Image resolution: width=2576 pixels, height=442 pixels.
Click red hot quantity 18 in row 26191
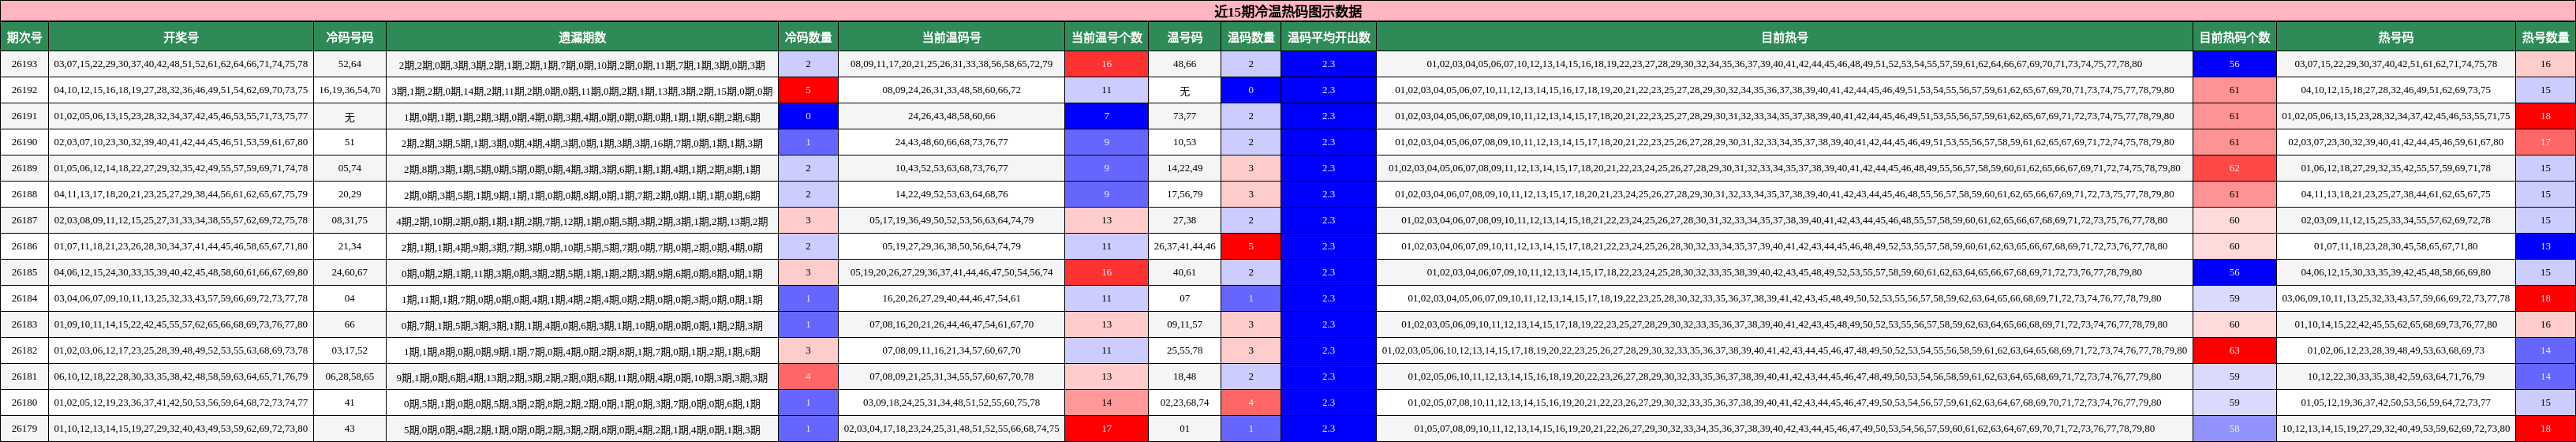tap(2545, 116)
